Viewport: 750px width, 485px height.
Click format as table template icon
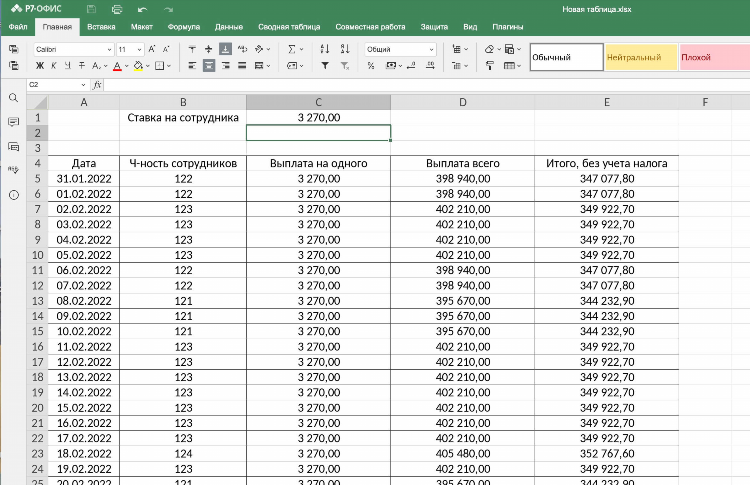(510, 66)
